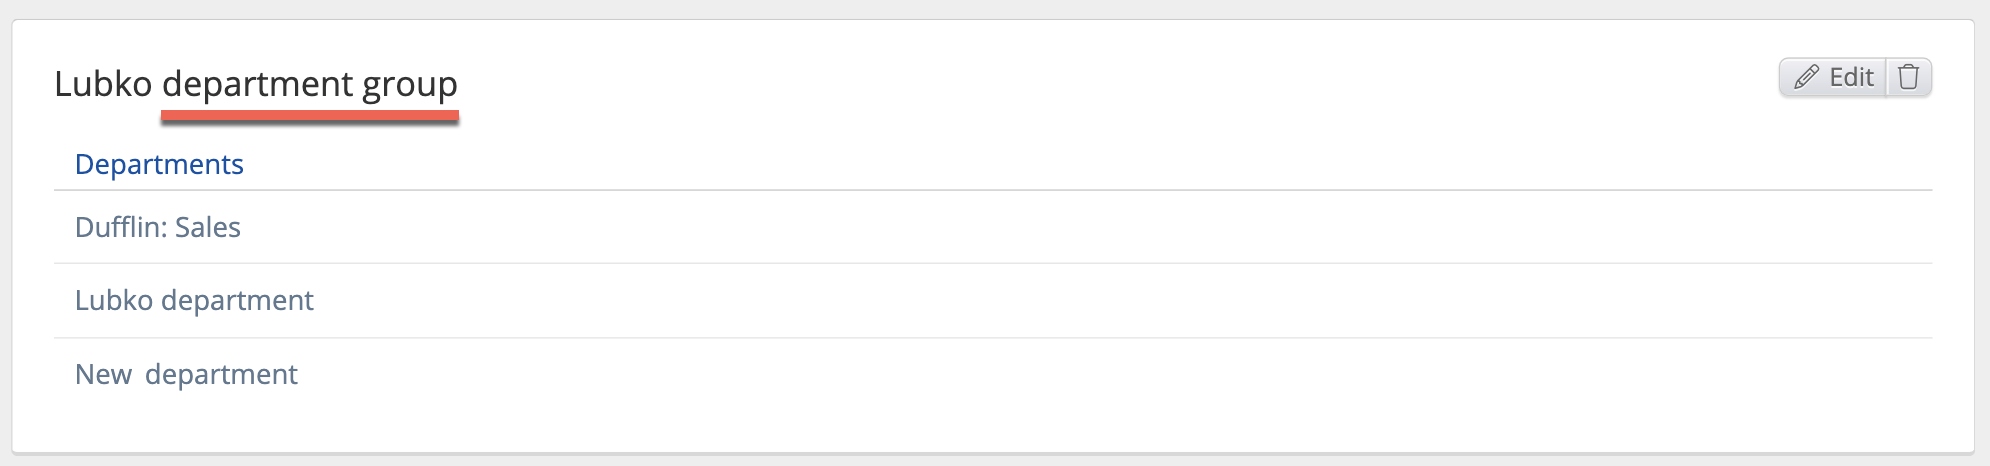
Task: Click the word Lubko in the heading
Action: (x=103, y=83)
